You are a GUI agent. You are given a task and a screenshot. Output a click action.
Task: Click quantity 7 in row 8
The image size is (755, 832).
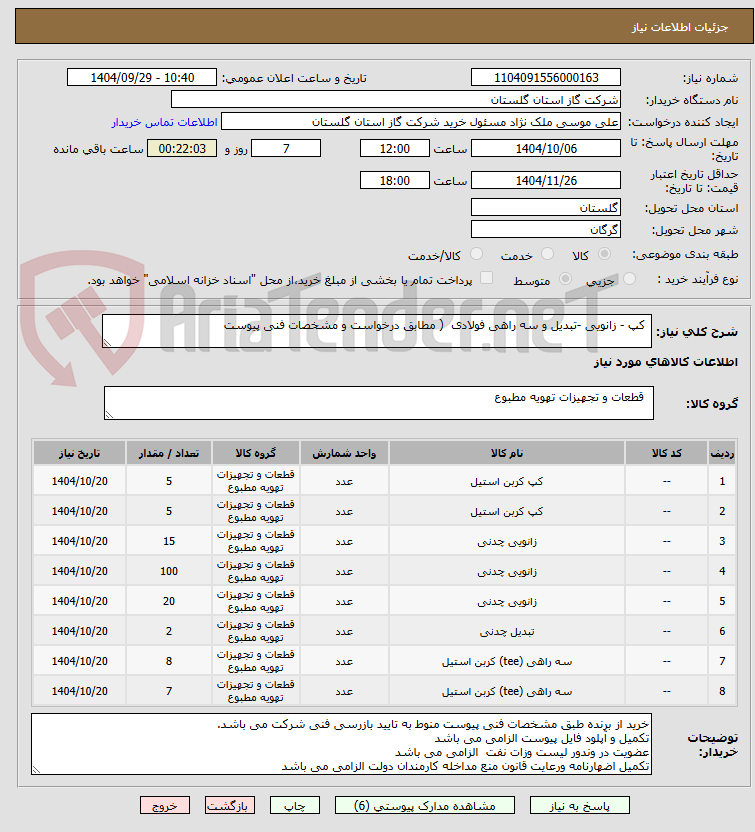point(169,691)
